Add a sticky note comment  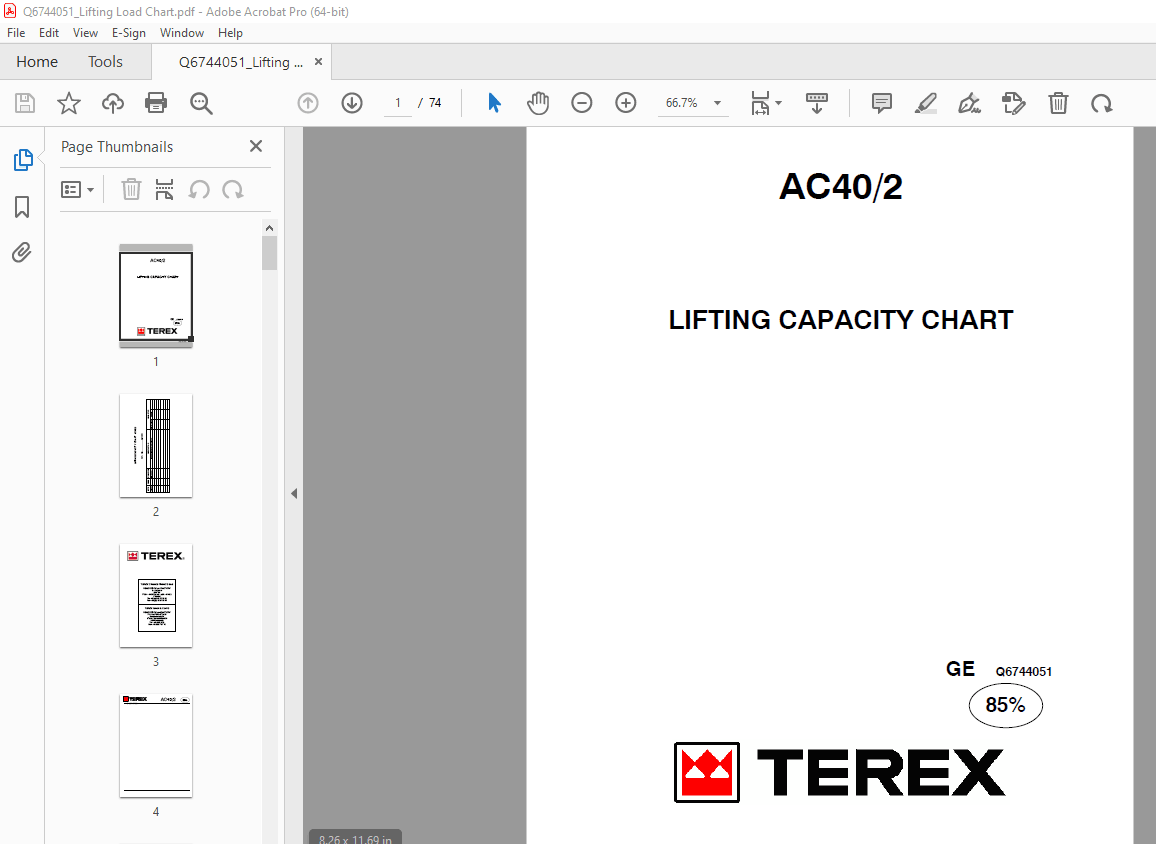(x=881, y=103)
